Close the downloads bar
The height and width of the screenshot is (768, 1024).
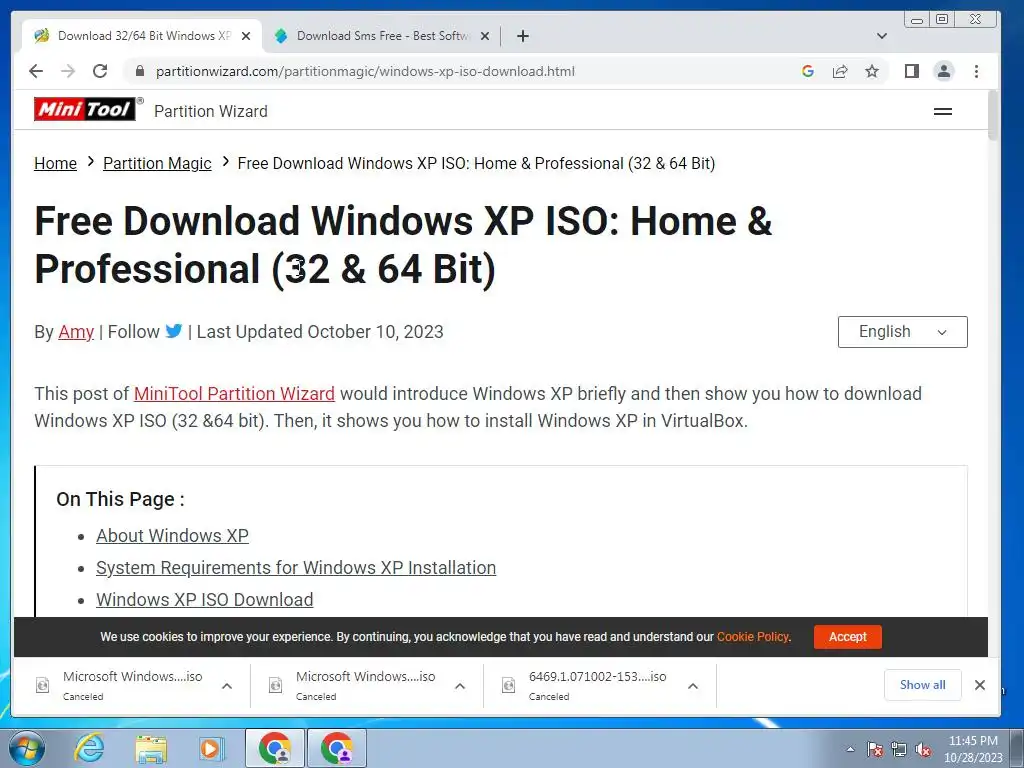(980, 685)
